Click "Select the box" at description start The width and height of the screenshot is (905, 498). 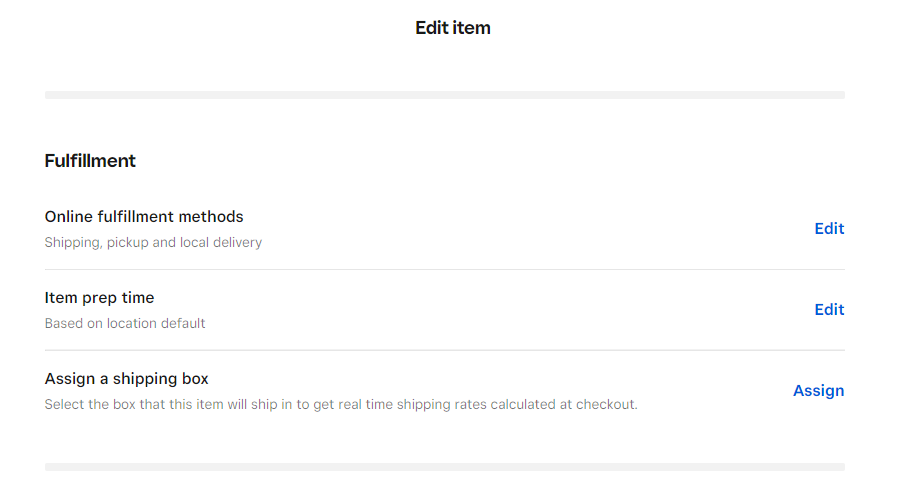click(90, 405)
